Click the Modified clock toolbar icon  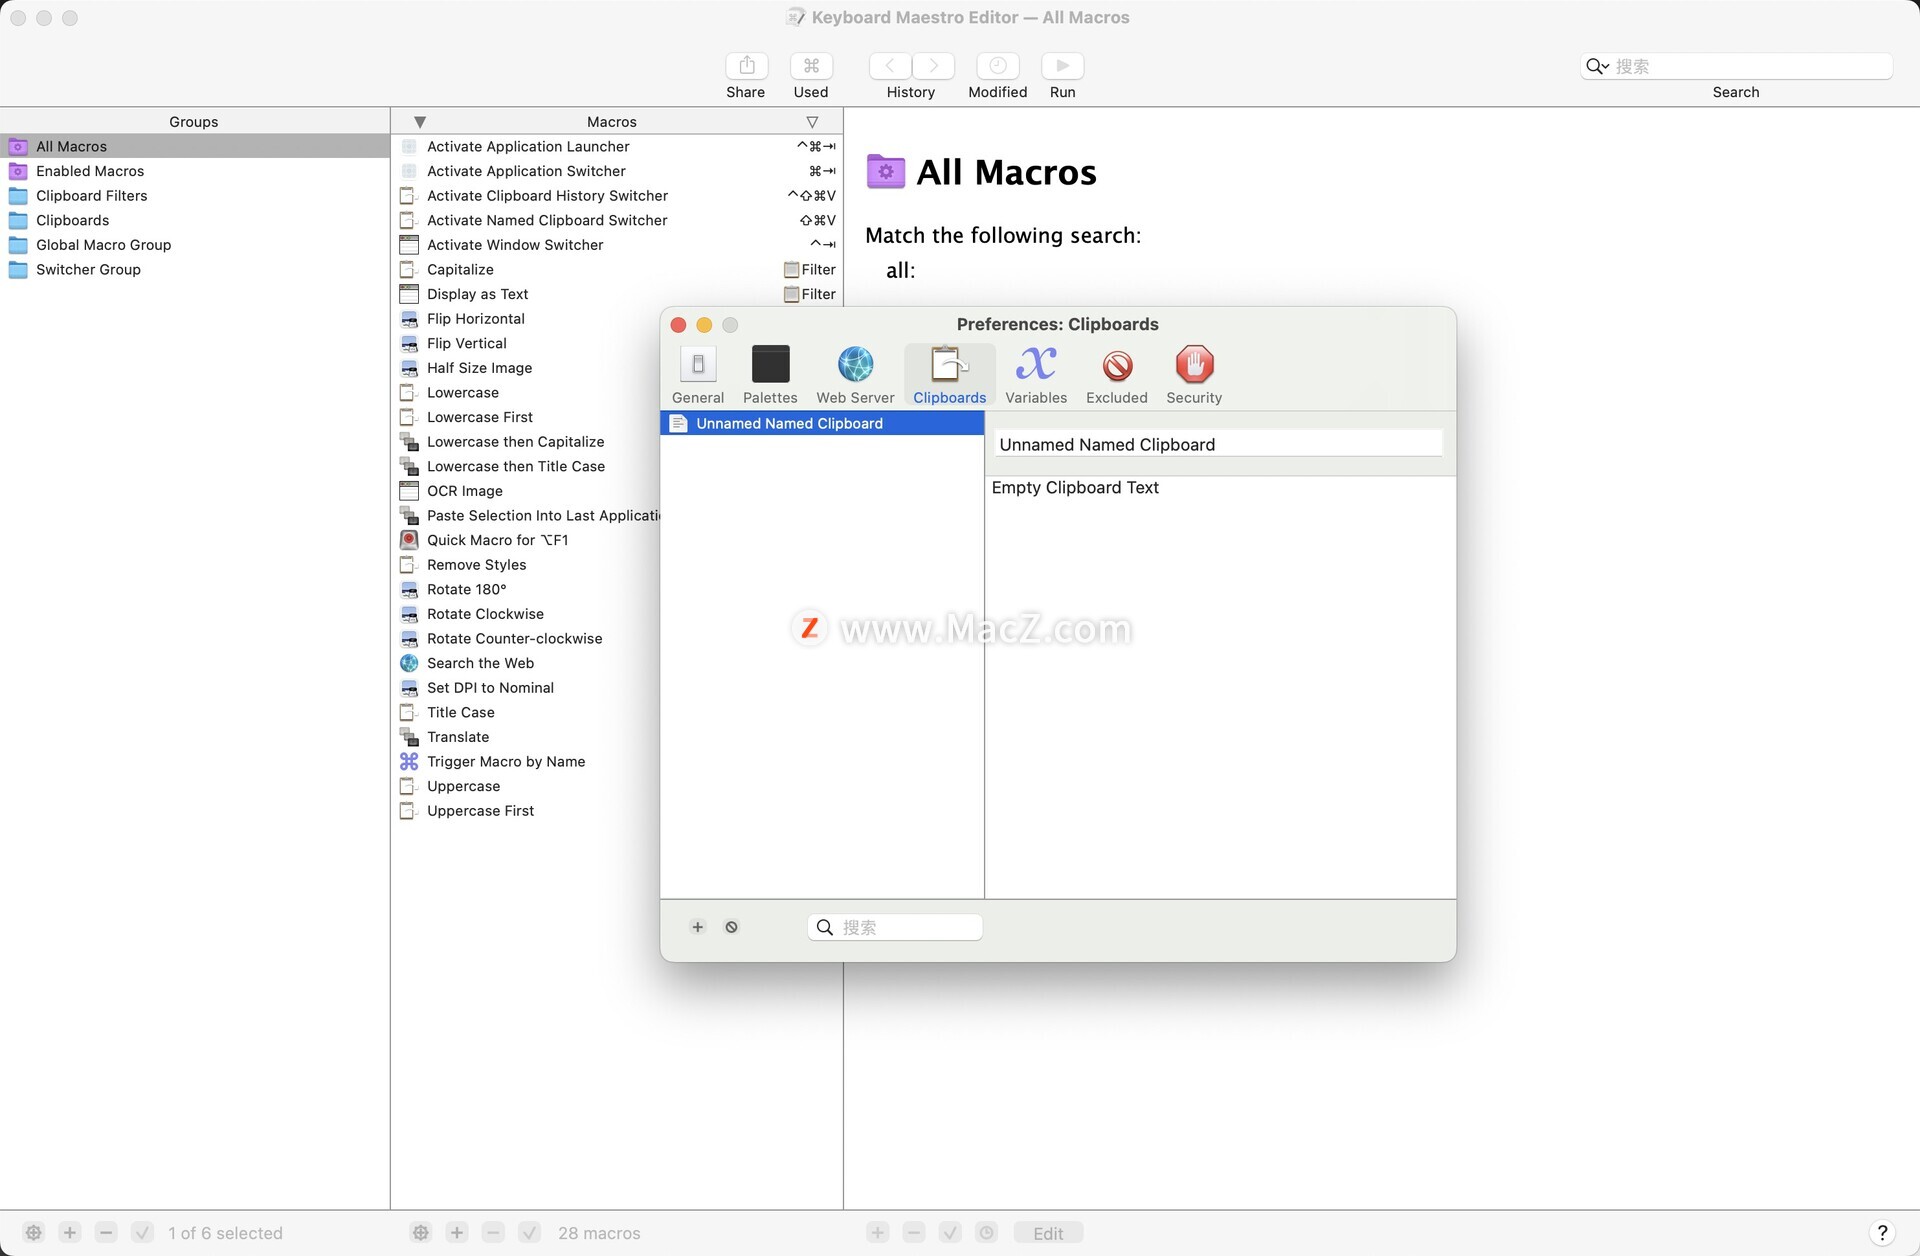[998, 66]
